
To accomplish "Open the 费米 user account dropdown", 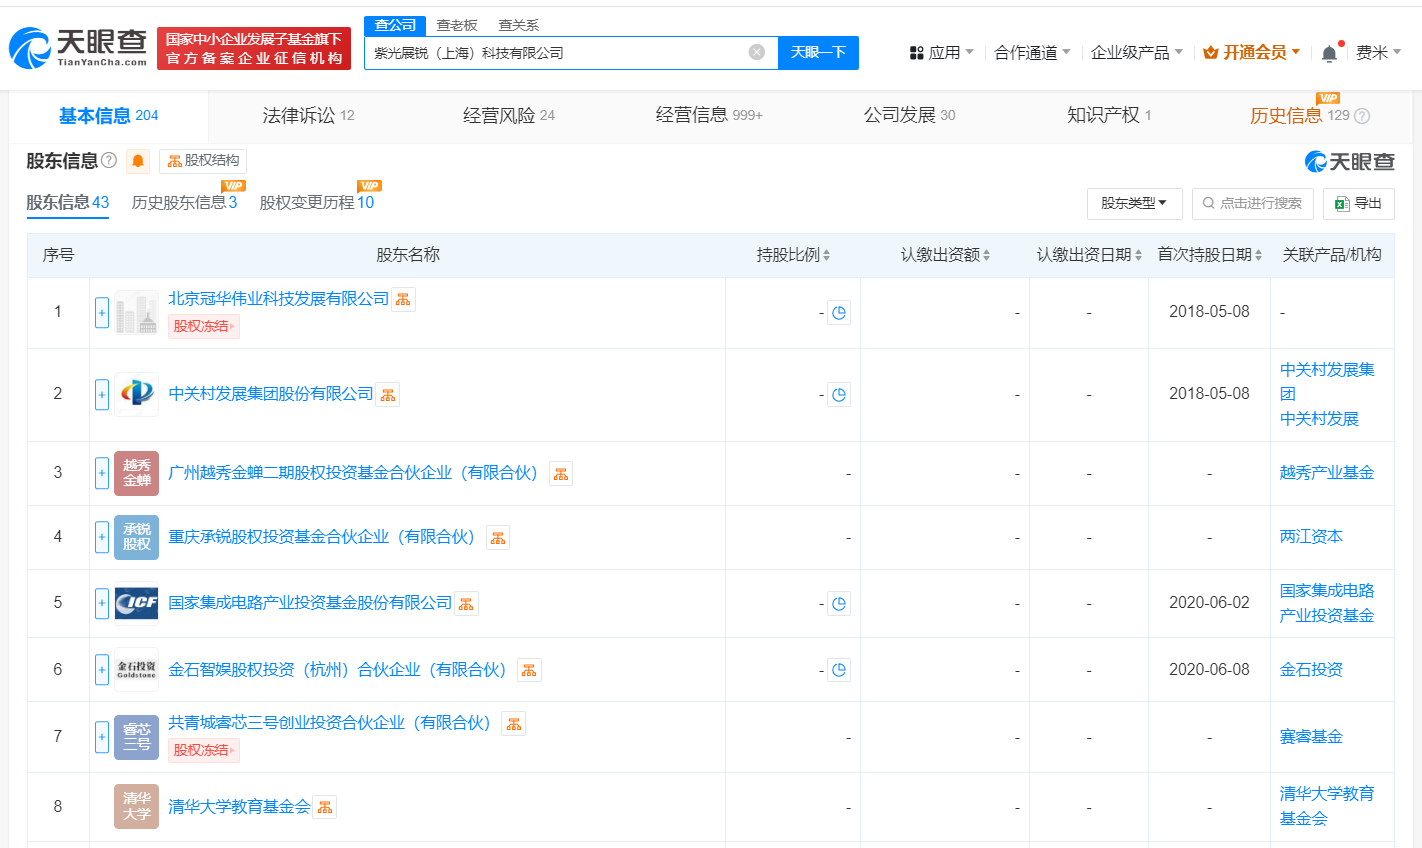I will (x=1378, y=53).
